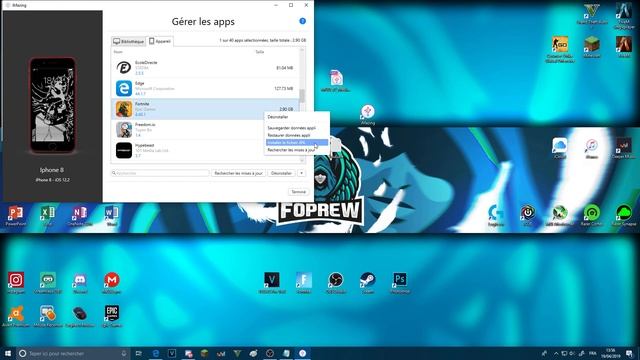Click the app list vertical scrollbar thumb
640x360 pixels.
coord(302,96)
